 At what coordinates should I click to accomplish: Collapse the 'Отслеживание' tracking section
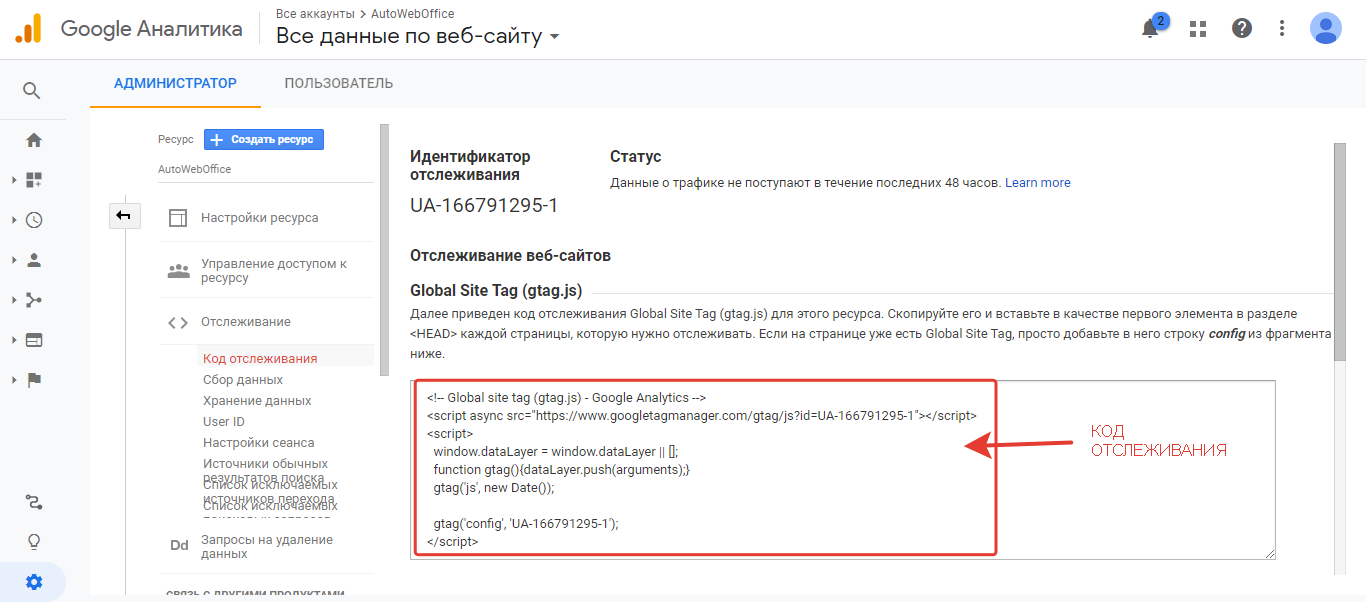[x=245, y=322]
